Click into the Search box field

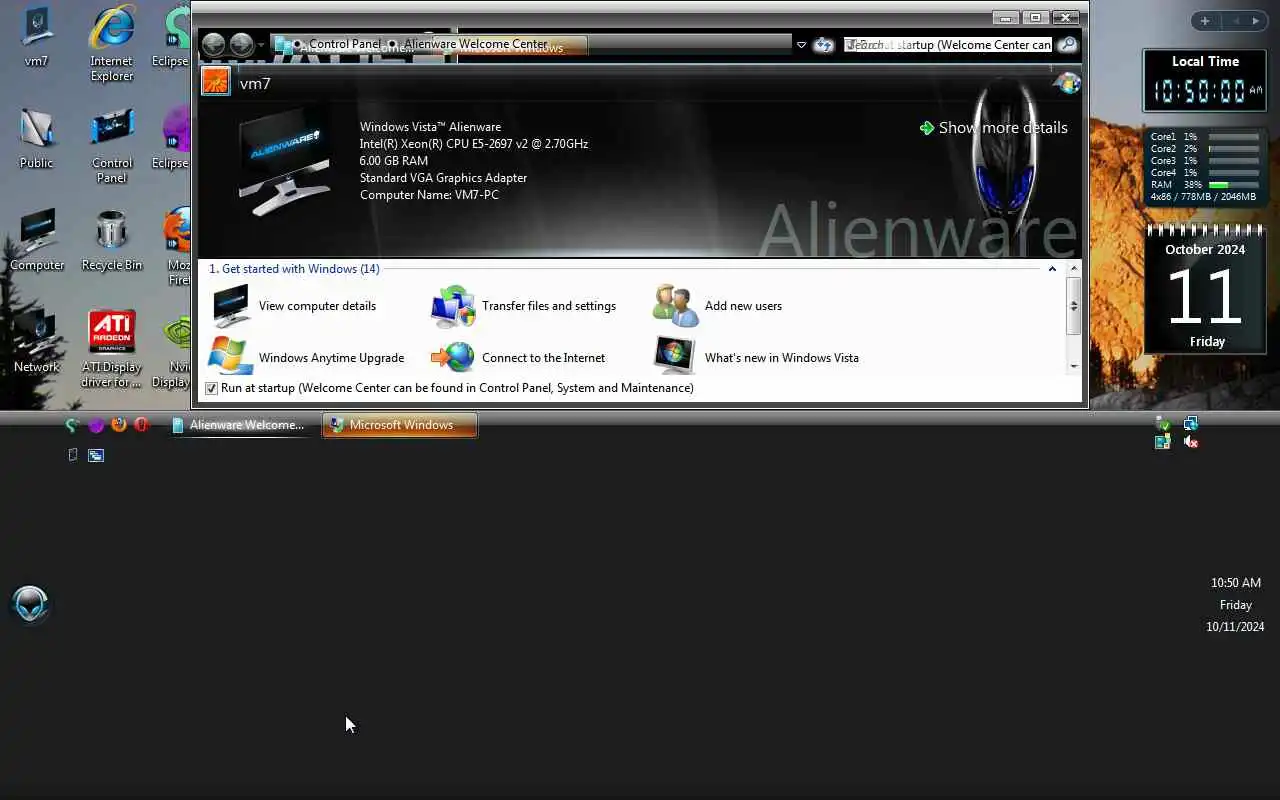948,45
